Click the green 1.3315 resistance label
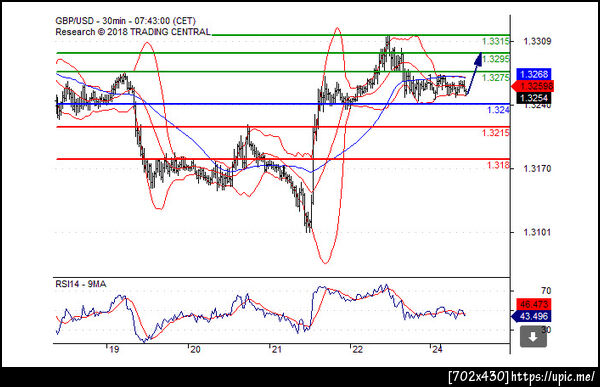The width and height of the screenshot is (600, 387). pos(496,41)
